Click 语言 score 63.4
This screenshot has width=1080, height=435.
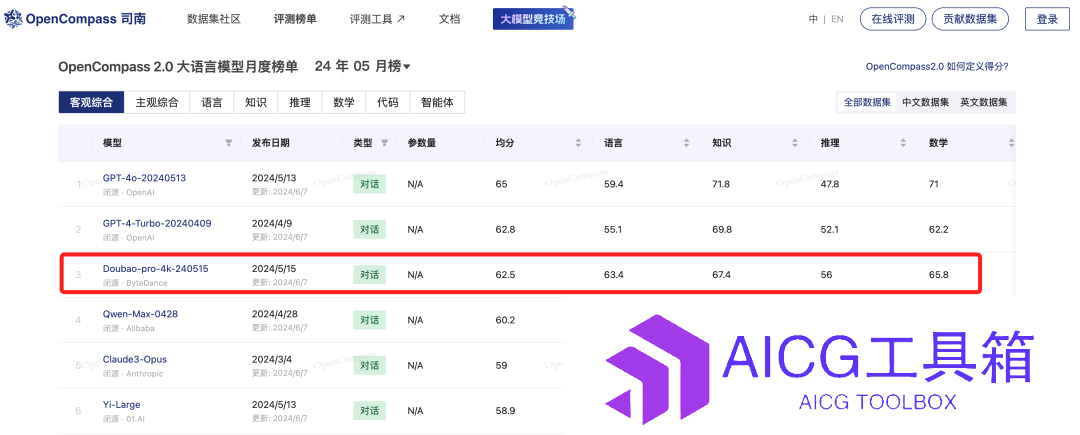coord(613,275)
